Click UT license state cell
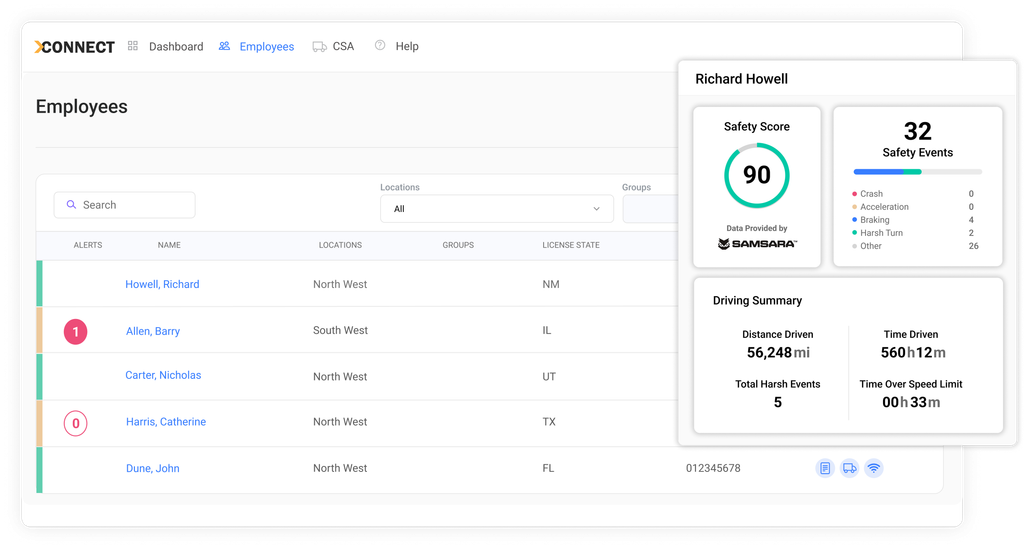The width and height of the screenshot is (1024, 549). [549, 377]
